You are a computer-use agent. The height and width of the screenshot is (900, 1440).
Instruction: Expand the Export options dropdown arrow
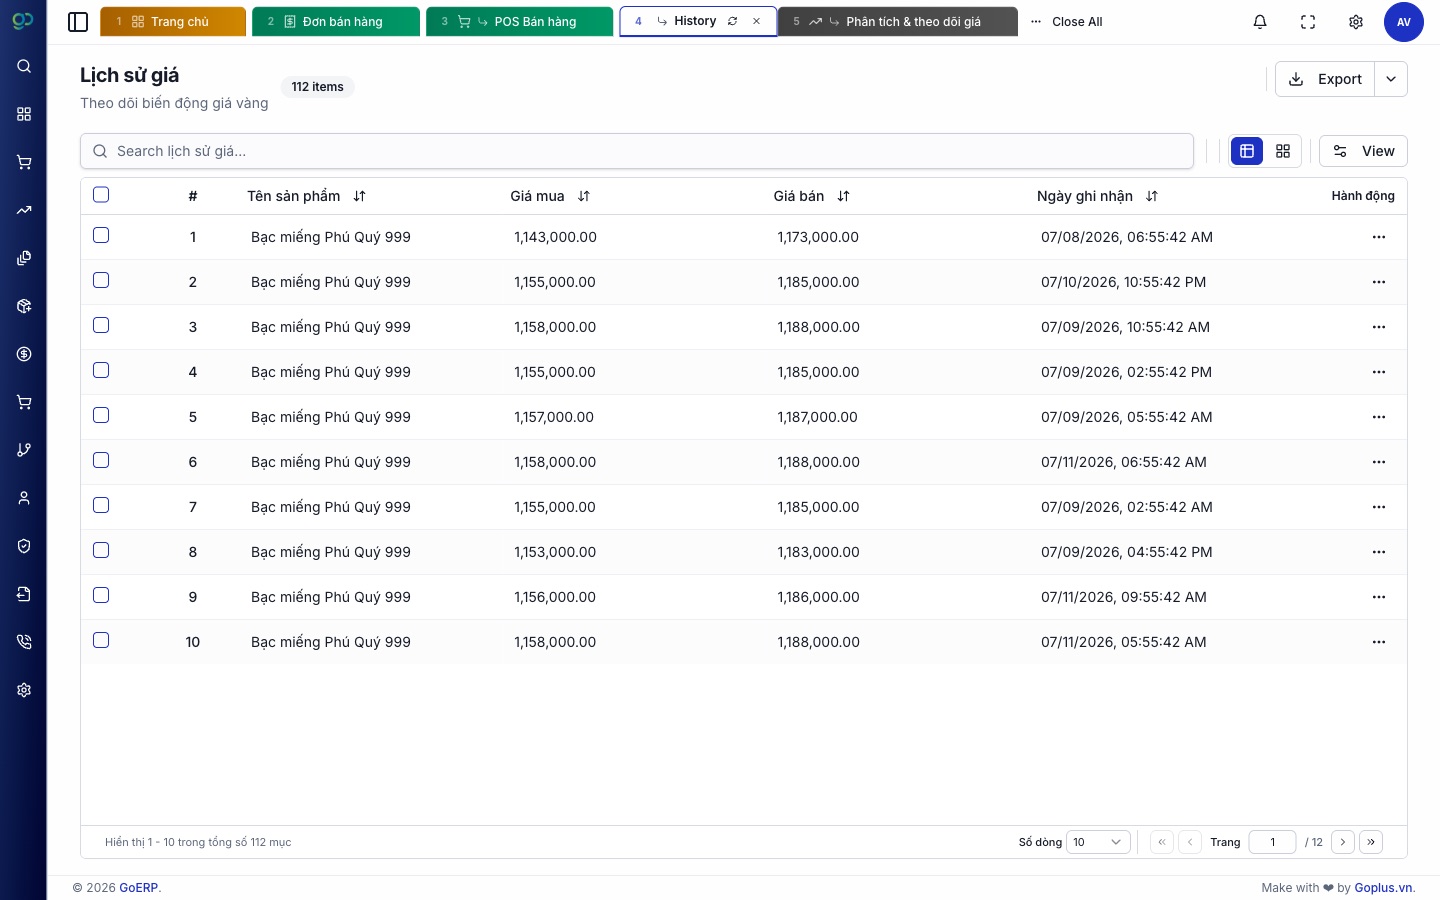1391,79
